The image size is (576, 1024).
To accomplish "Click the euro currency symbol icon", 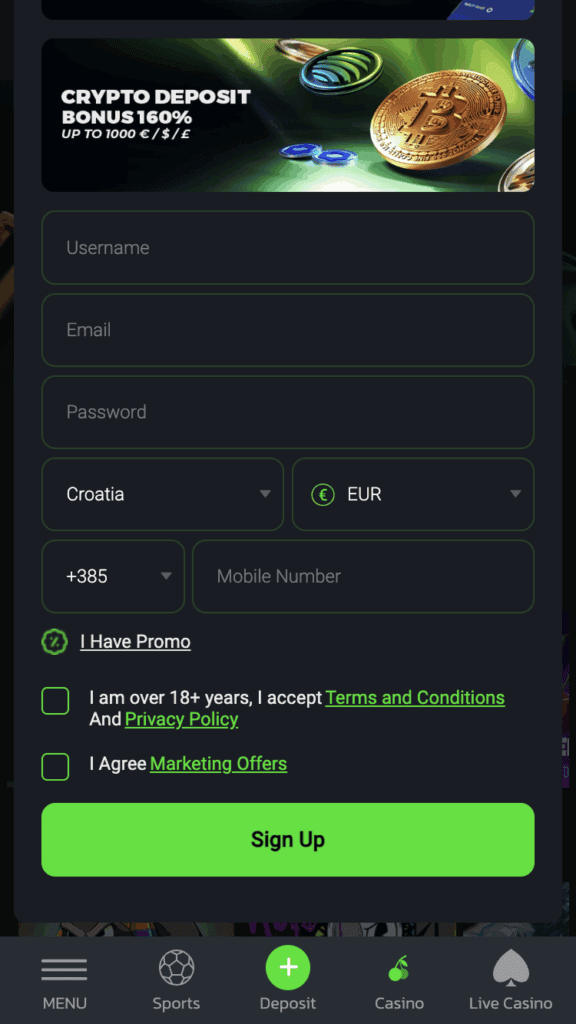I will point(323,494).
